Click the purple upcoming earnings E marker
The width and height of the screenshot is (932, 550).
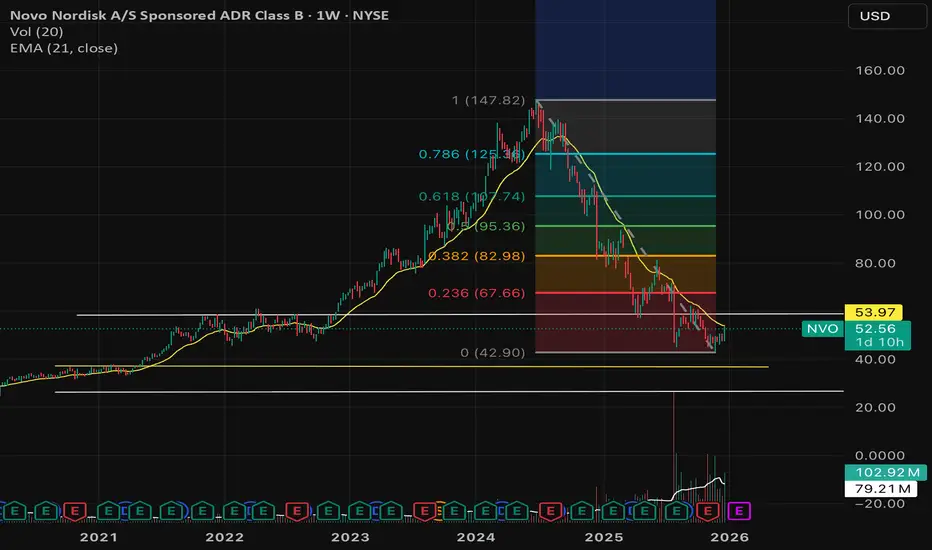coord(739,511)
